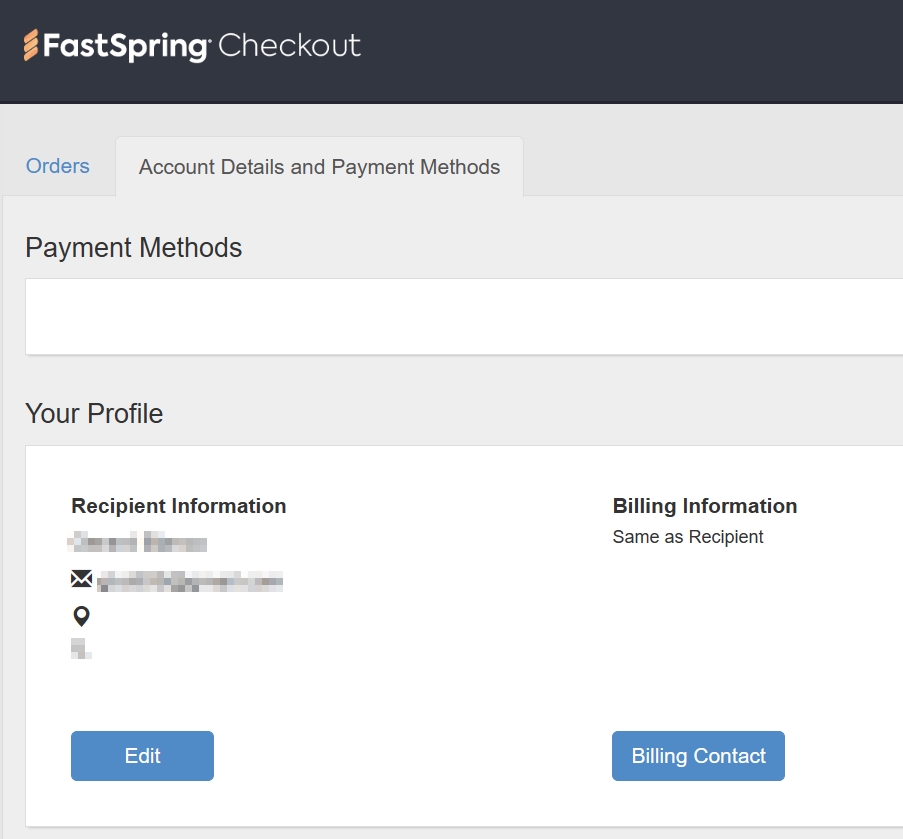Select the Same as Recipient text

point(687,537)
